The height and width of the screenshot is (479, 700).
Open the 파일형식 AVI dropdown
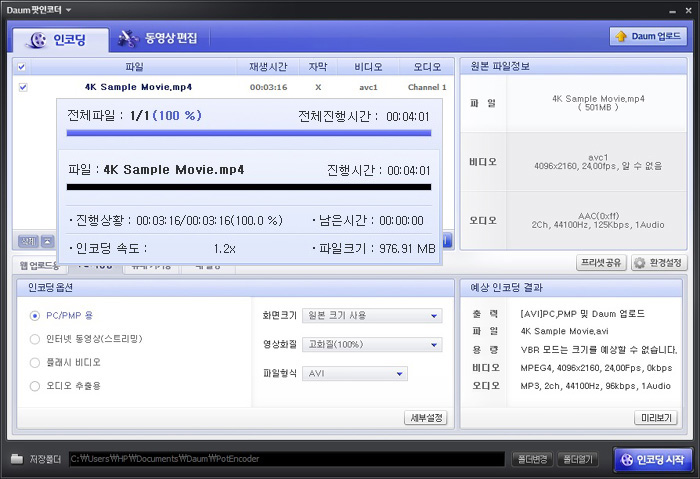click(x=355, y=373)
